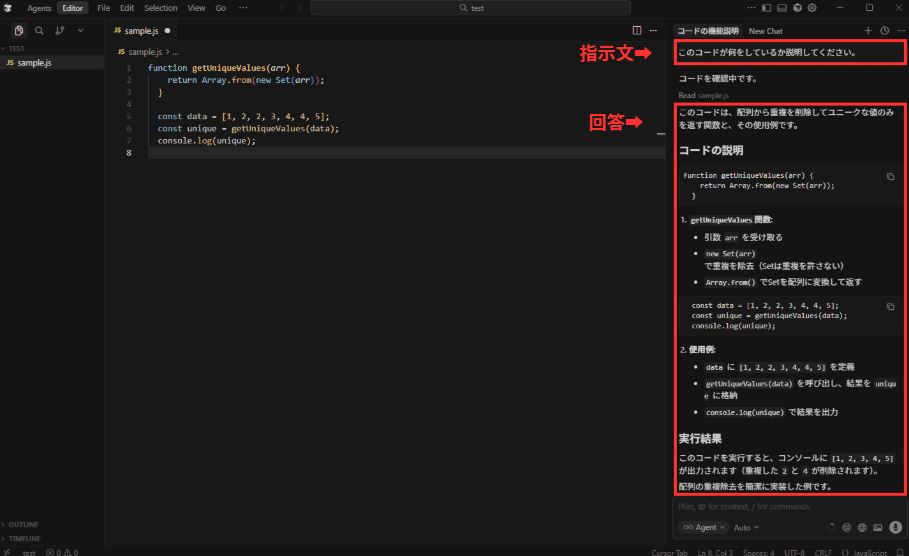
Task: Go forward with the right navigation arrow
Action: [x=300, y=8]
